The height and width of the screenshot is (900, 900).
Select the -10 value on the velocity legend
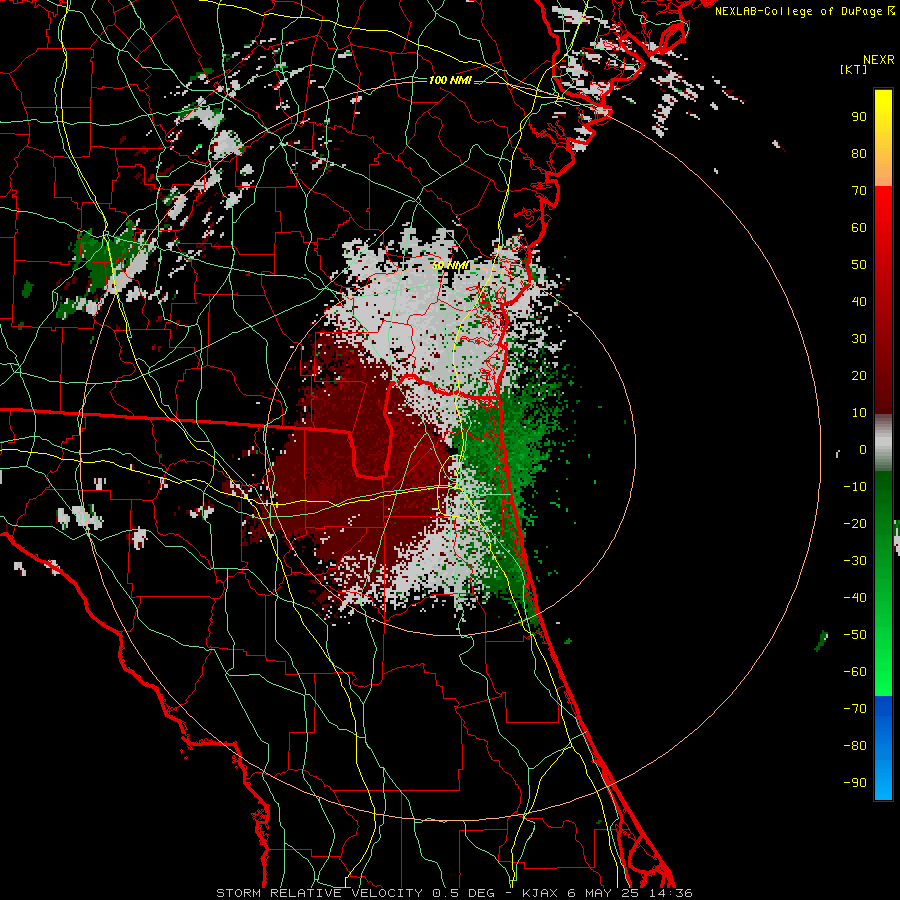(x=855, y=487)
